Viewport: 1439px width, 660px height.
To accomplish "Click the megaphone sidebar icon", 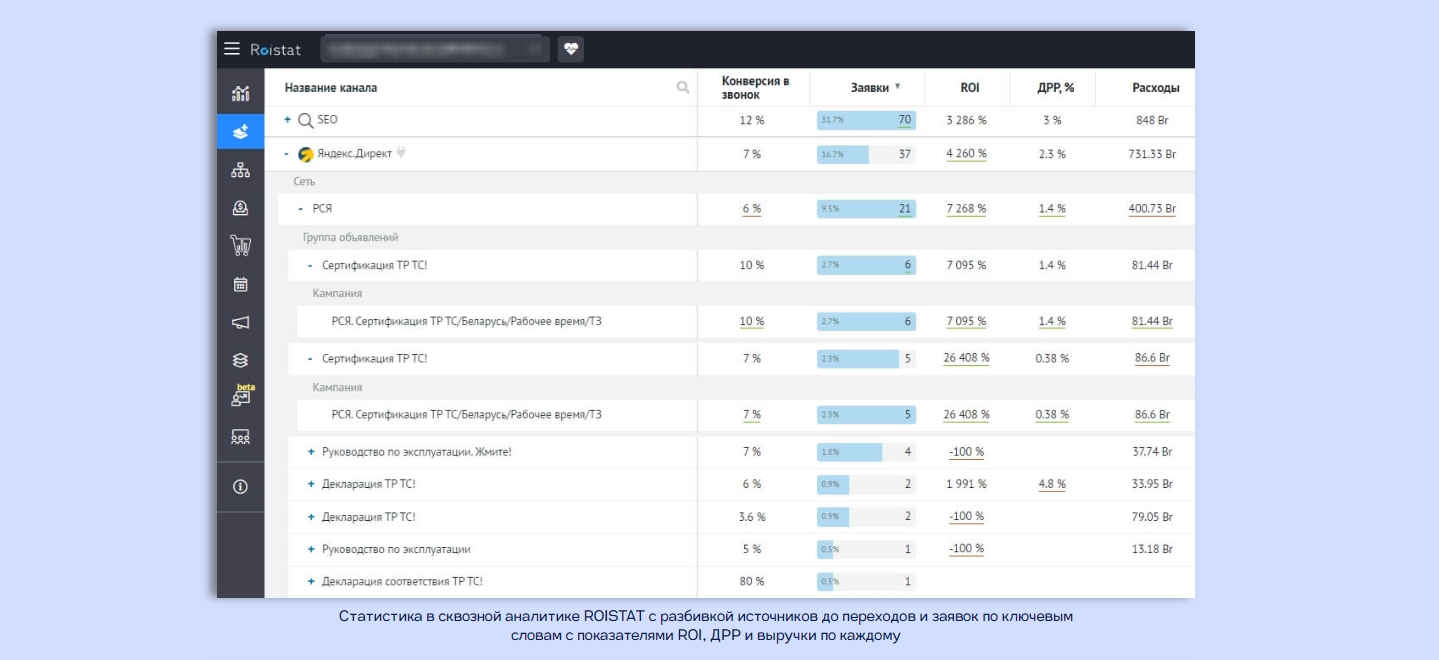I will tap(240, 322).
